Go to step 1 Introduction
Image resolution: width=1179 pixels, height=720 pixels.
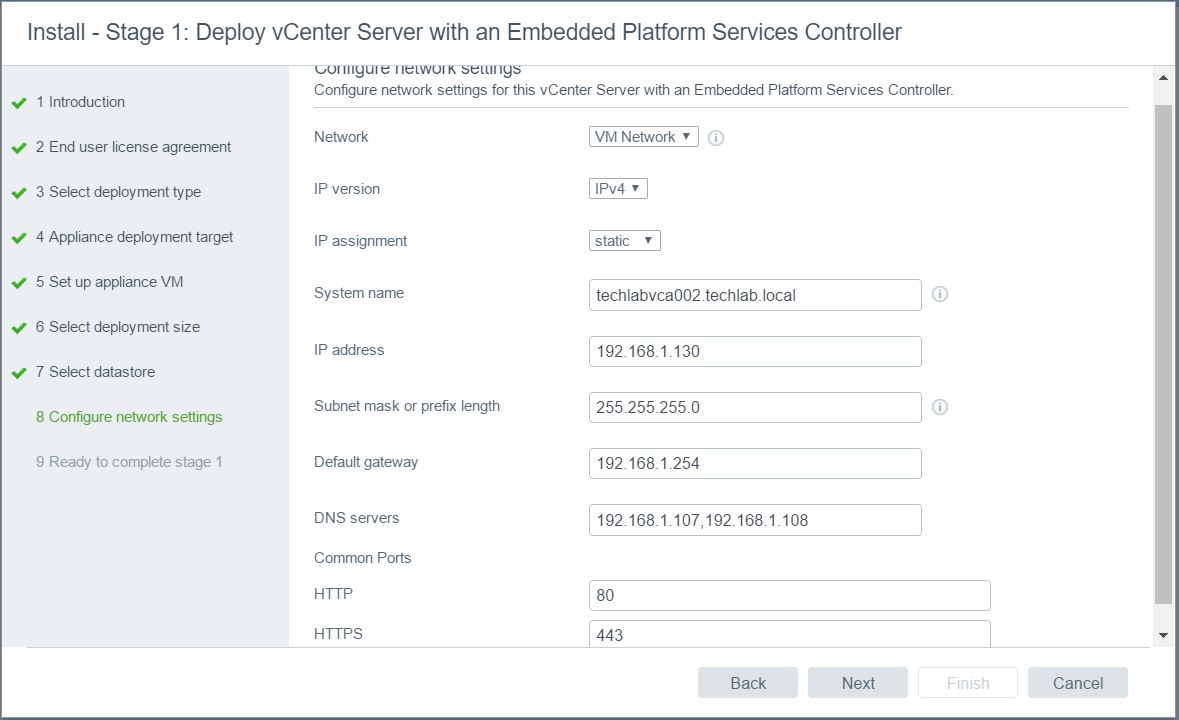(80, 101)
